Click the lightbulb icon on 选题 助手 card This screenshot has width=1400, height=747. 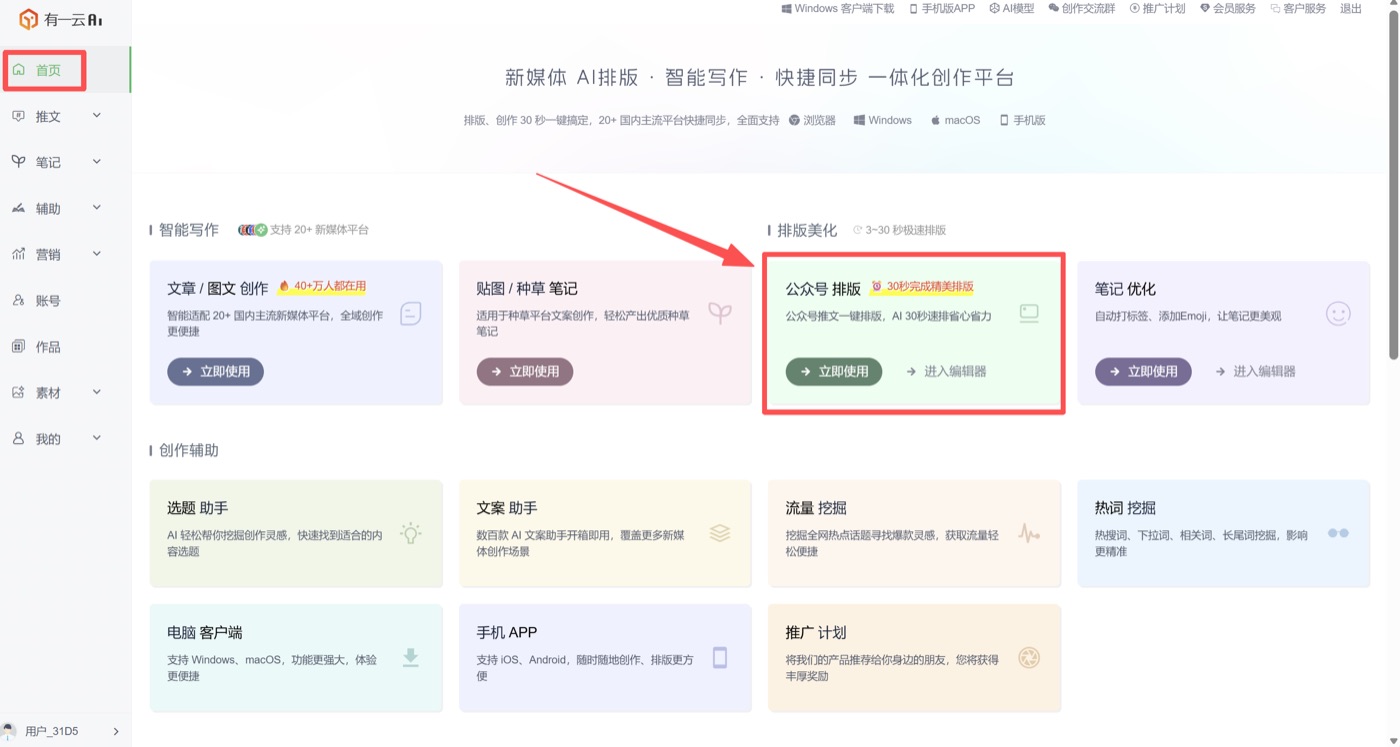[410, 533]
